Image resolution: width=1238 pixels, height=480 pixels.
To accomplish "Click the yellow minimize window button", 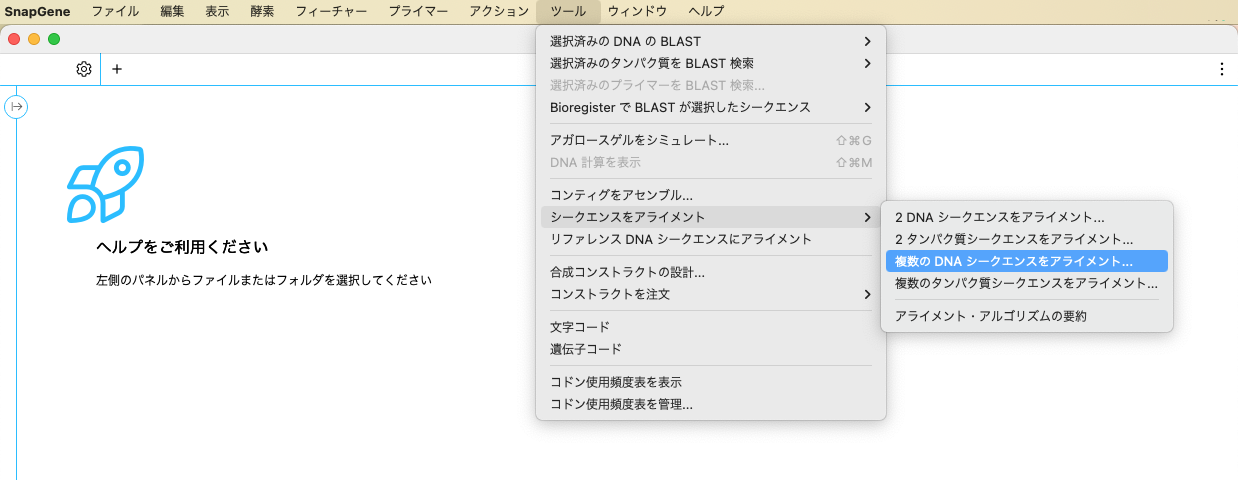I will pyautogui.click(x=34, y=39).
